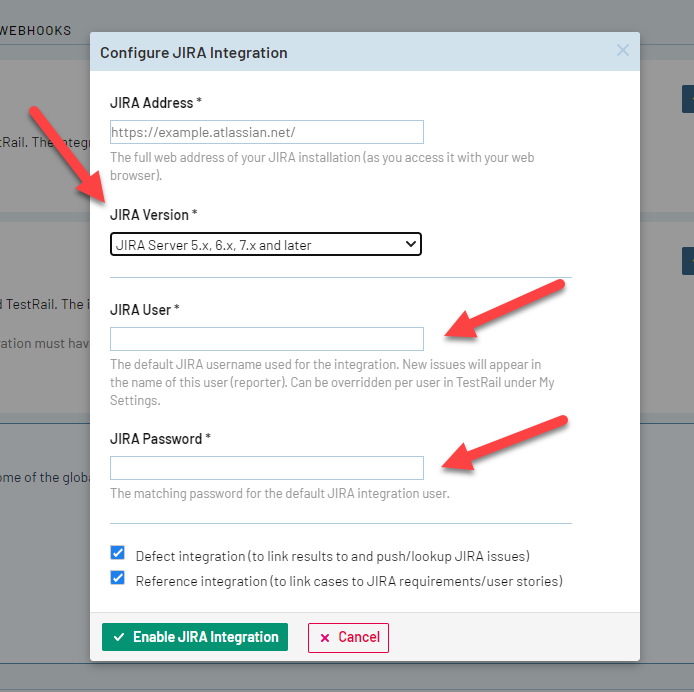This screenshot has height=692, width=694.
Task: Toggle the Defect integration checkbox
Action: pos(118,553)
